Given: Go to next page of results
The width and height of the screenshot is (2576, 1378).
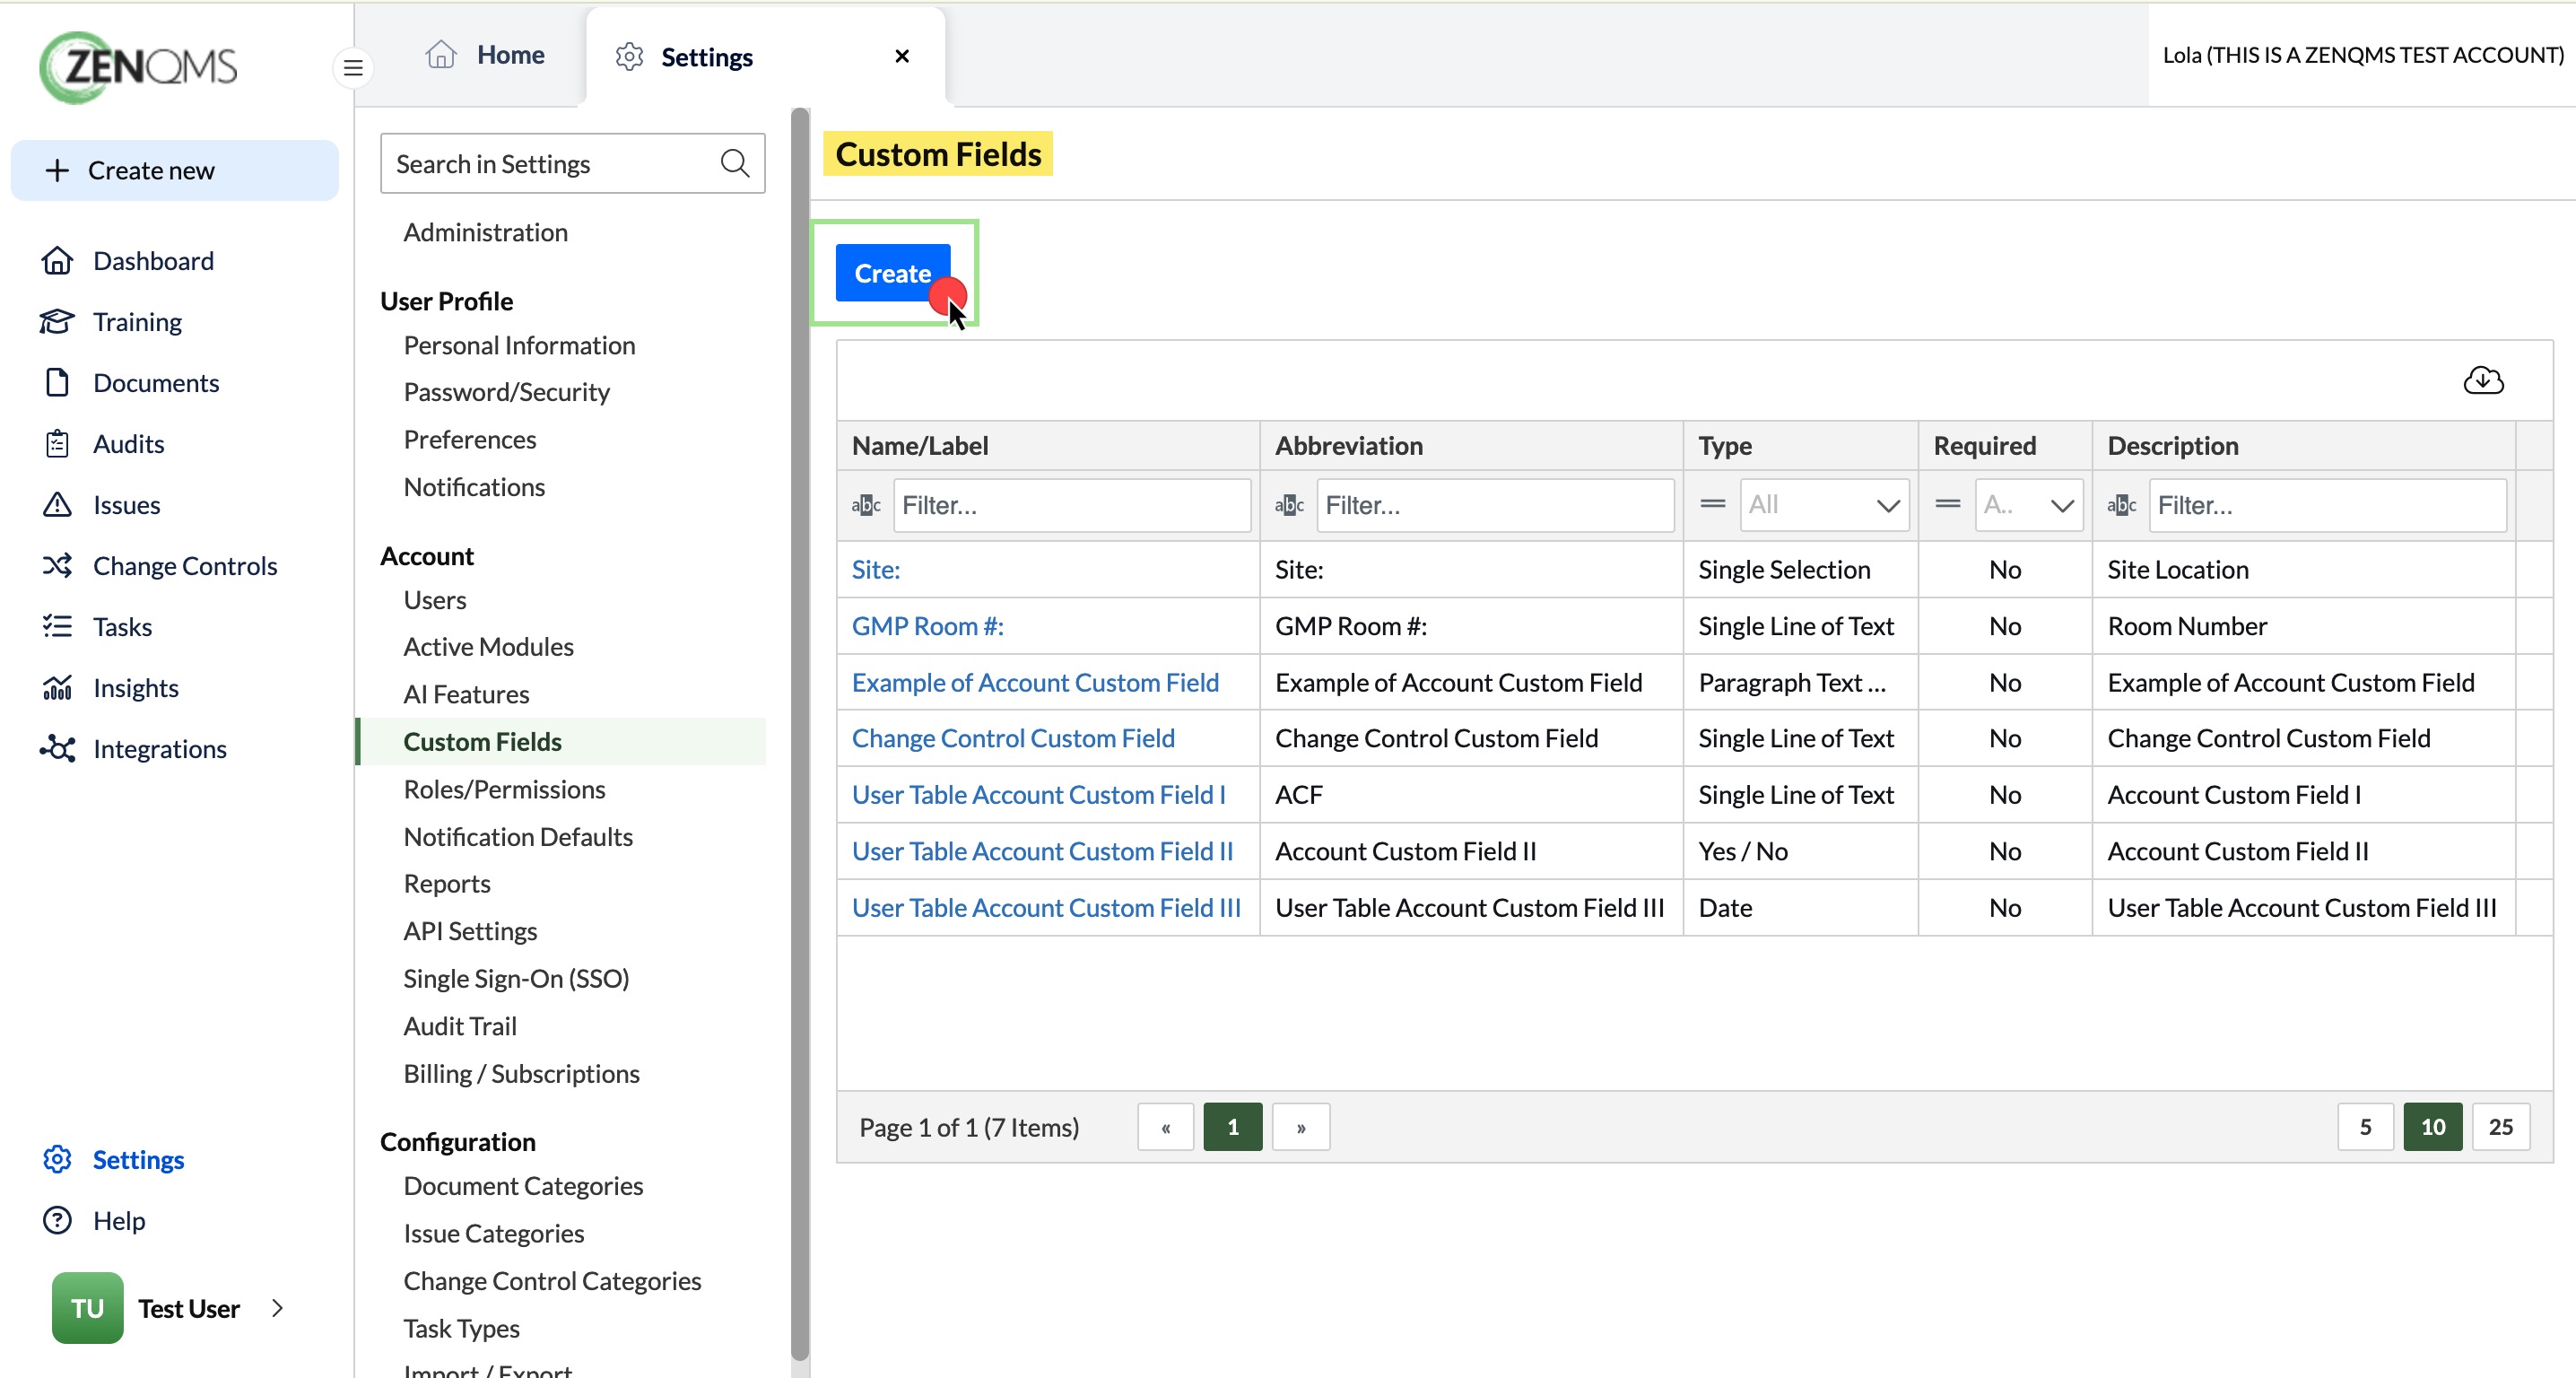Looking at the screenshot, I should click(1301, 1127).
